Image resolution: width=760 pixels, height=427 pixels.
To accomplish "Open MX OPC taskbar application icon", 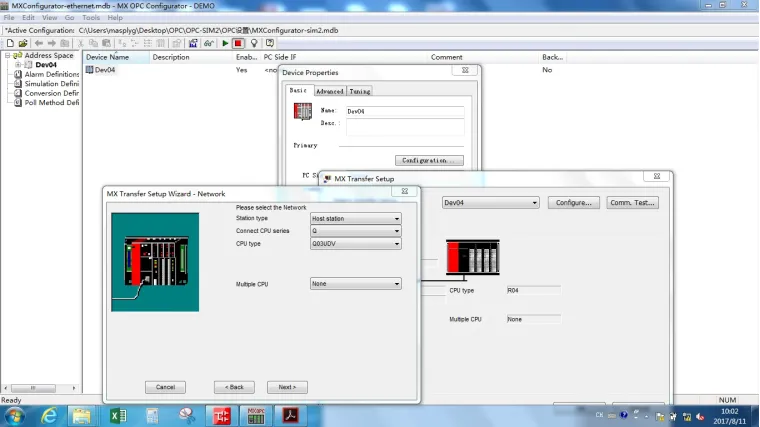I will [256, 416].
